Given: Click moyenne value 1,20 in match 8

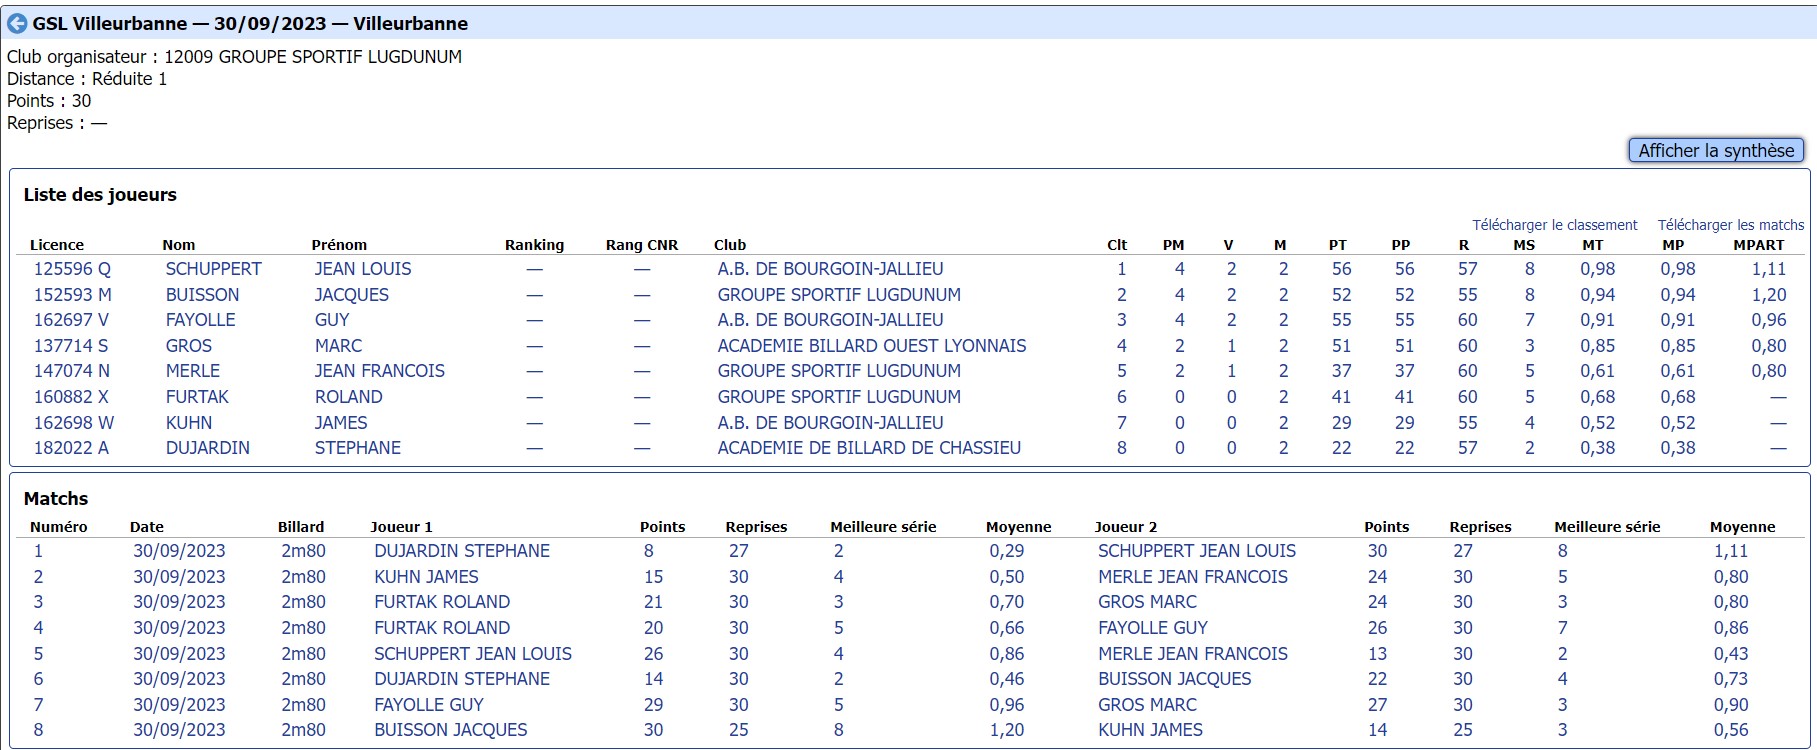Looking at the screenshot, I should click(1007, 730).
